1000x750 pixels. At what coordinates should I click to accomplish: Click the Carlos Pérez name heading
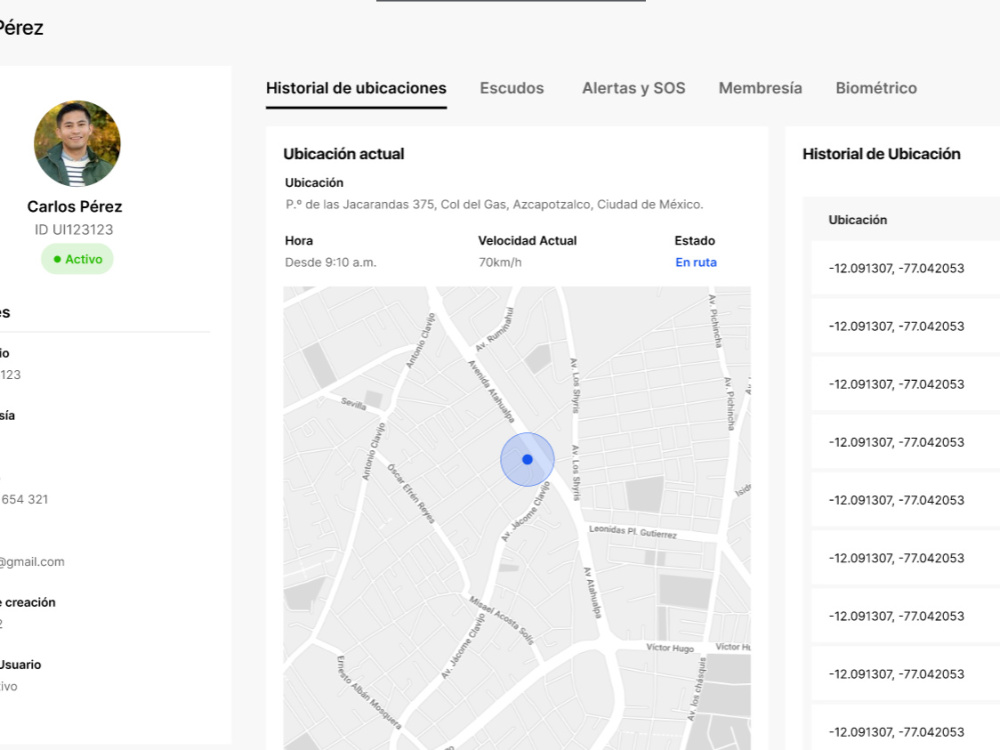pyautogui.click(x=74, y=207)
